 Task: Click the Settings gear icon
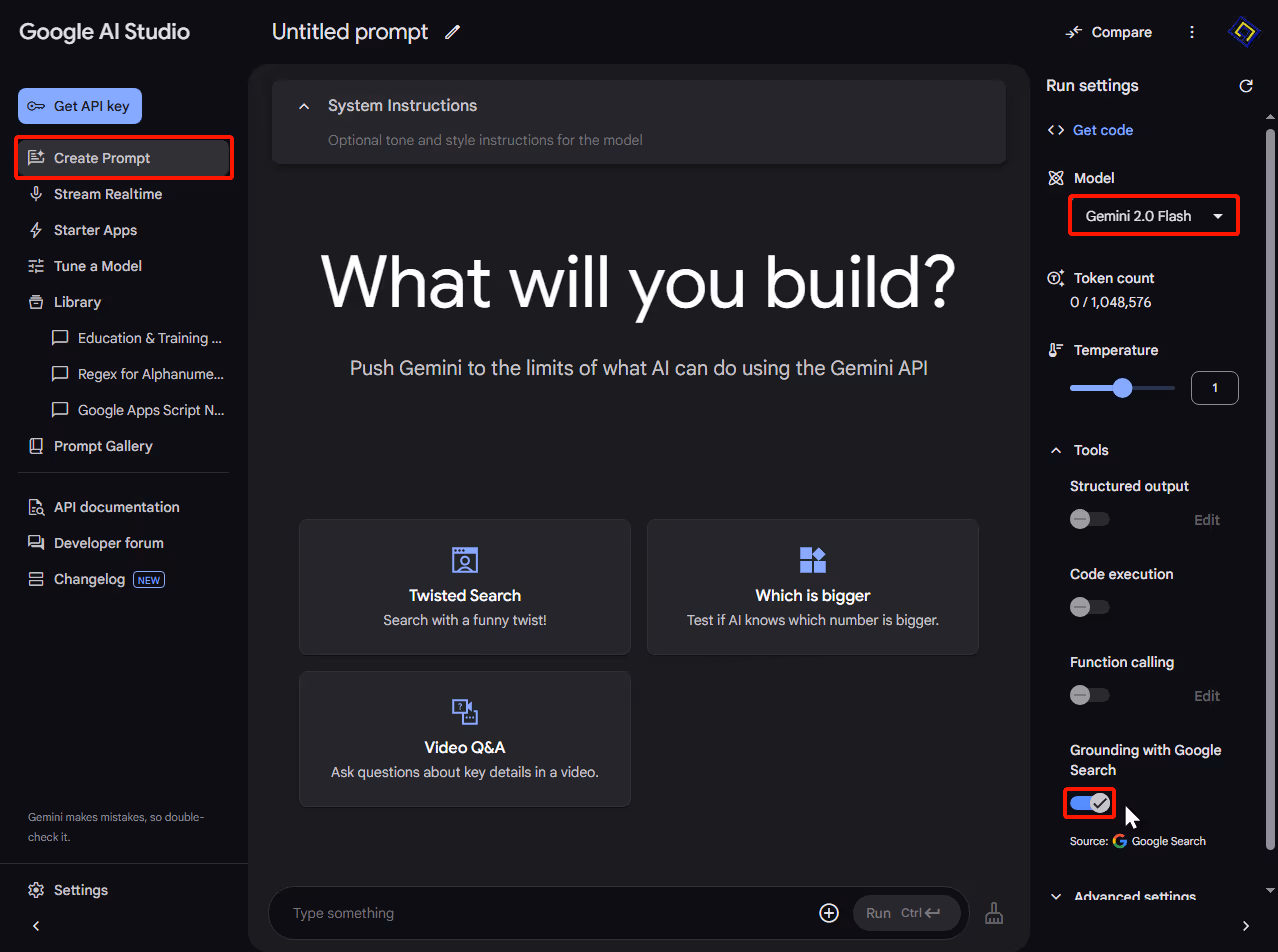[36, 890]
